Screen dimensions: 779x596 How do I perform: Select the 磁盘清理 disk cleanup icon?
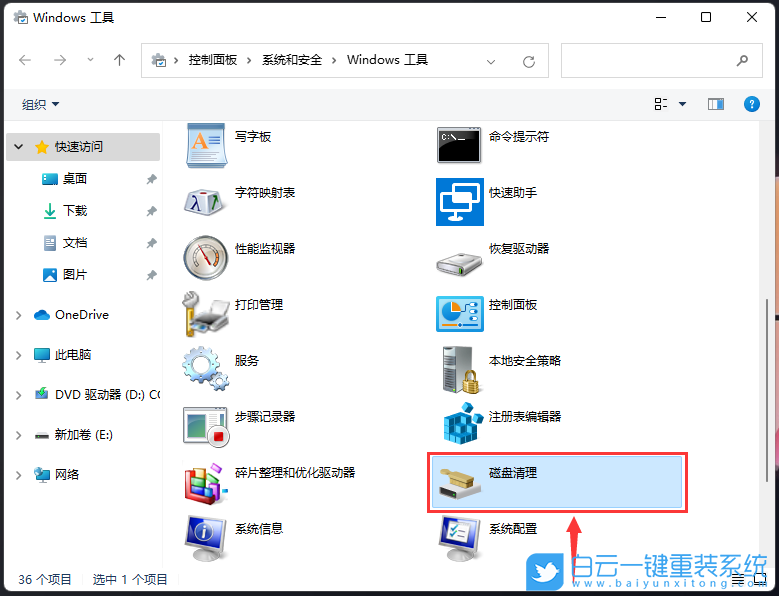click(460, 484)
